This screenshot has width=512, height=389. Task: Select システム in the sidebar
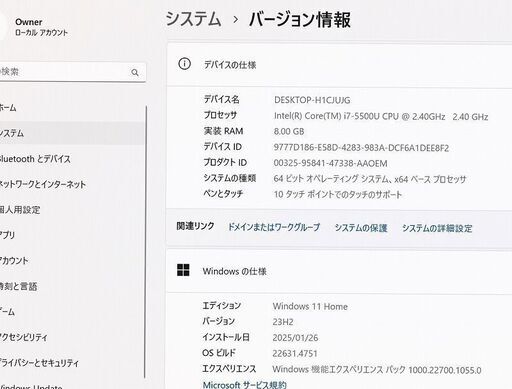(72, 133)
